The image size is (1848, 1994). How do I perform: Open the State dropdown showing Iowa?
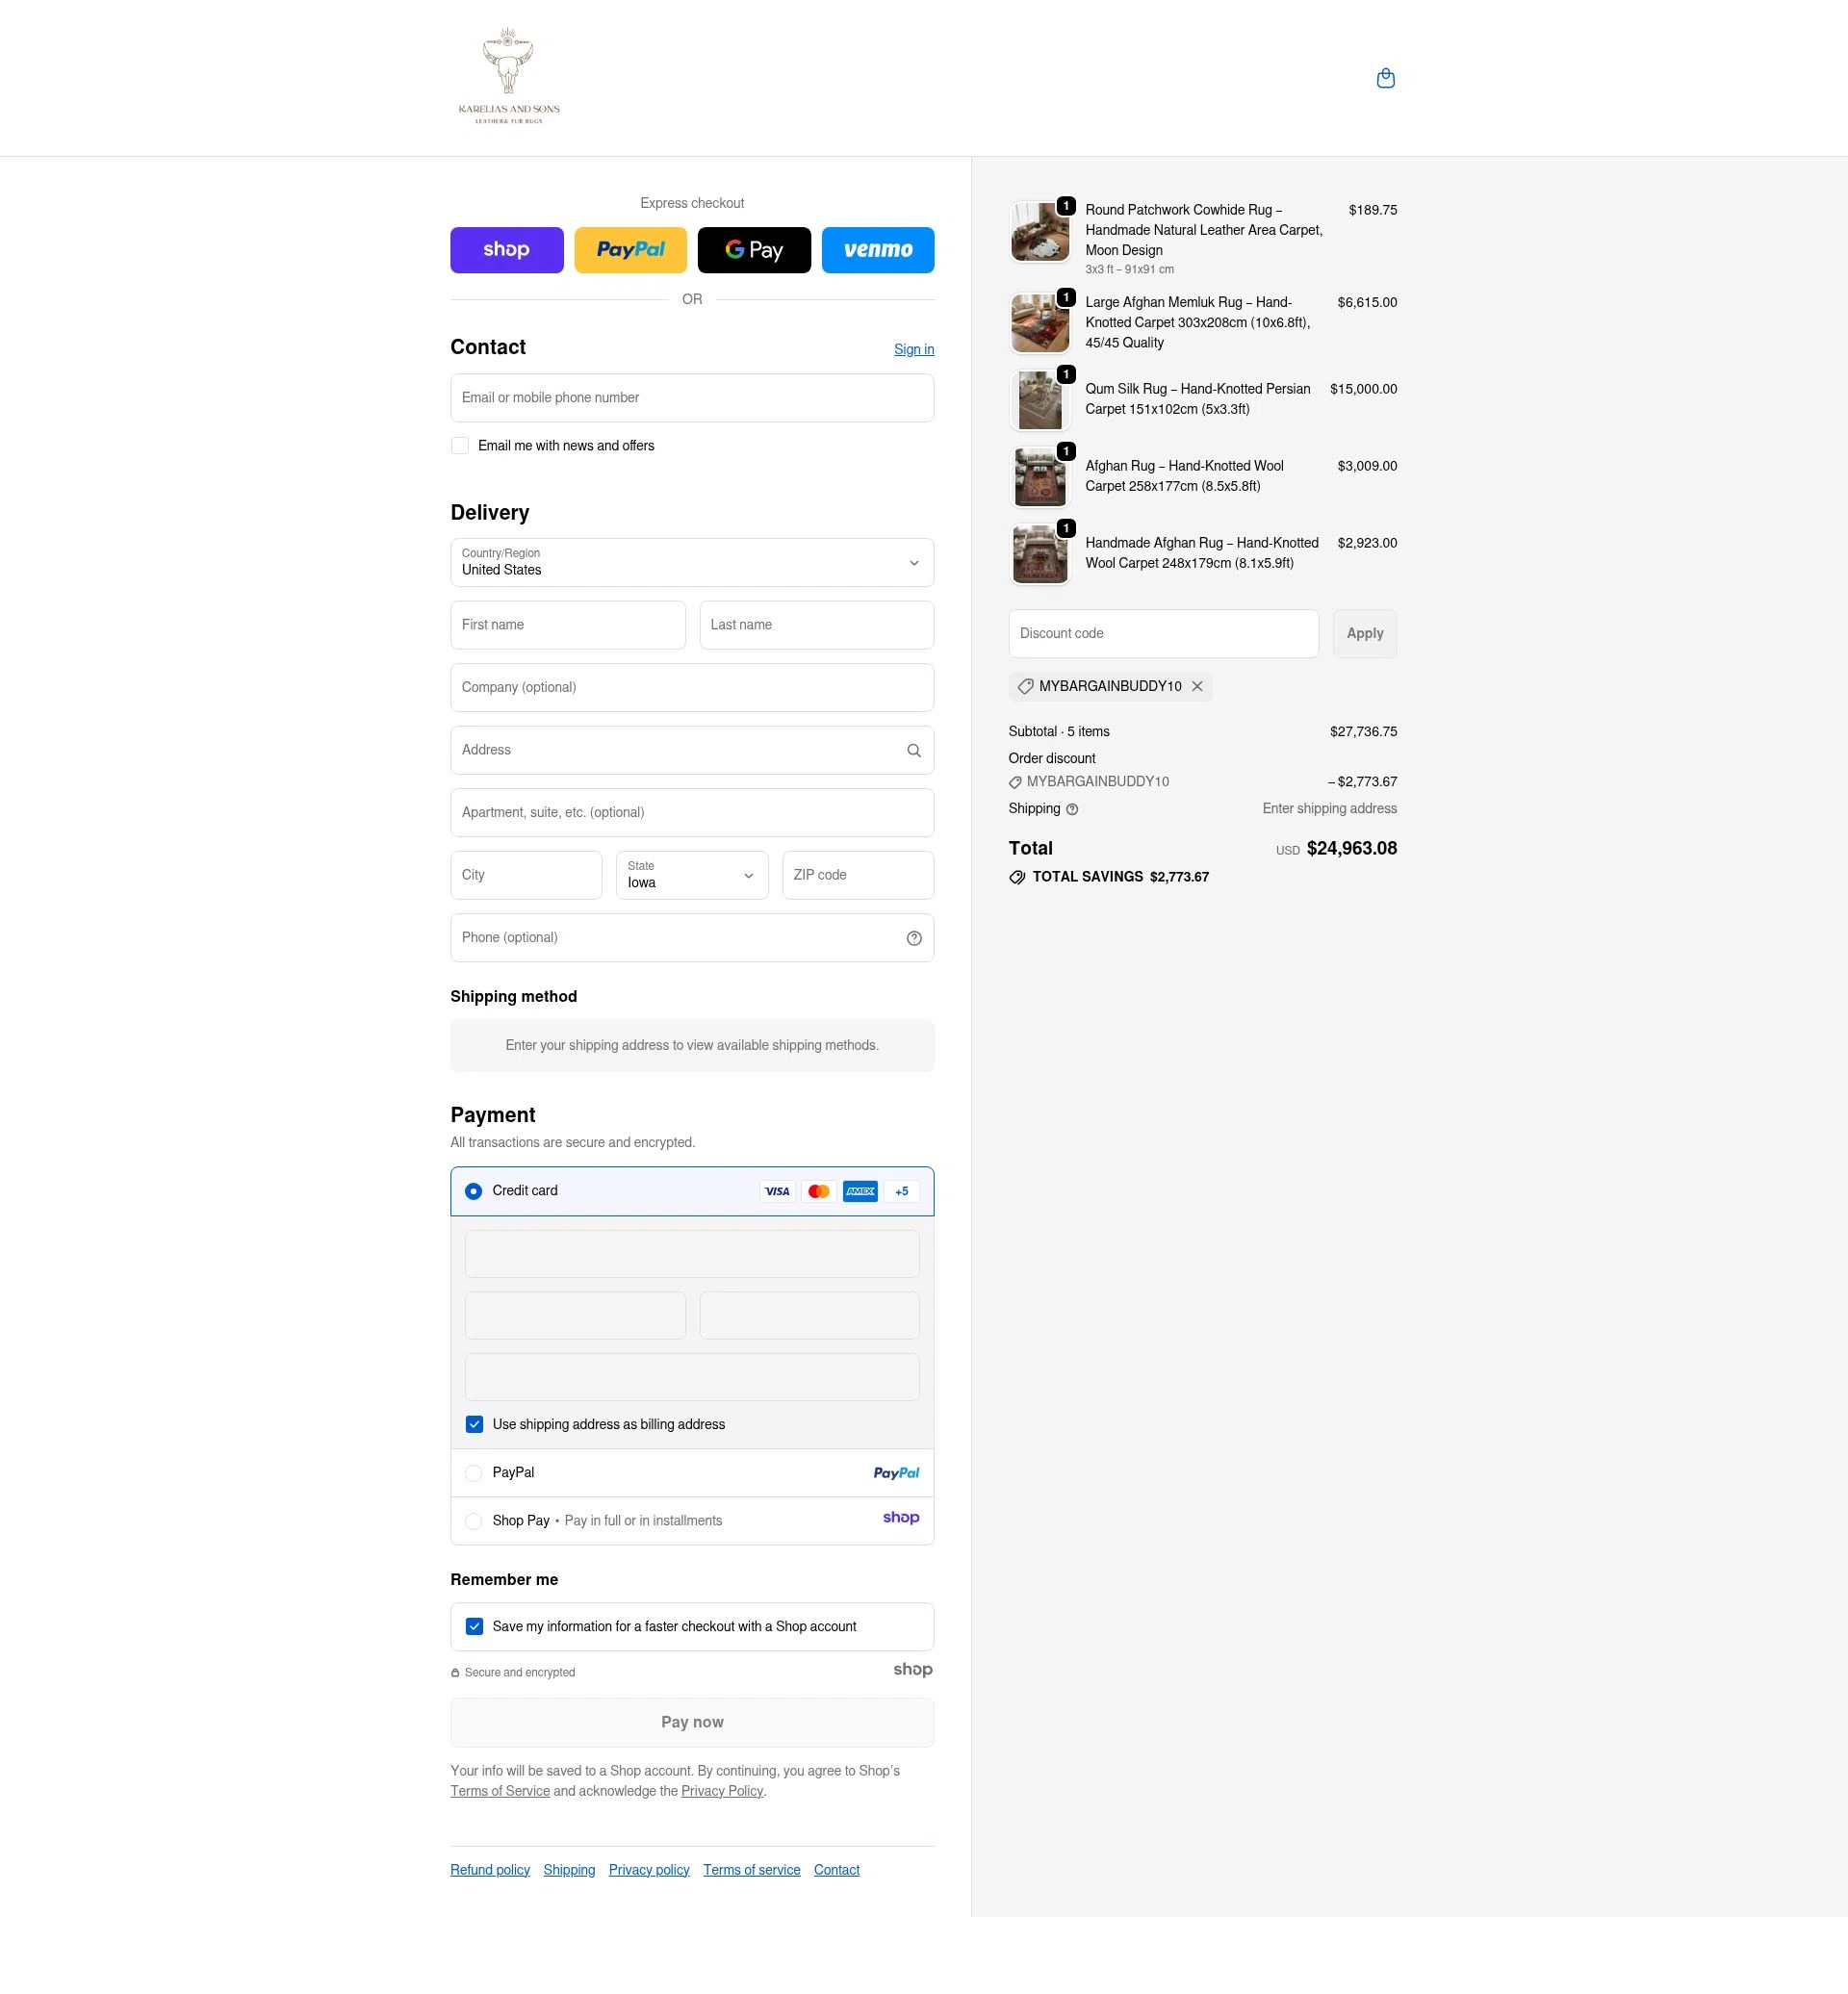pos(692,875)
